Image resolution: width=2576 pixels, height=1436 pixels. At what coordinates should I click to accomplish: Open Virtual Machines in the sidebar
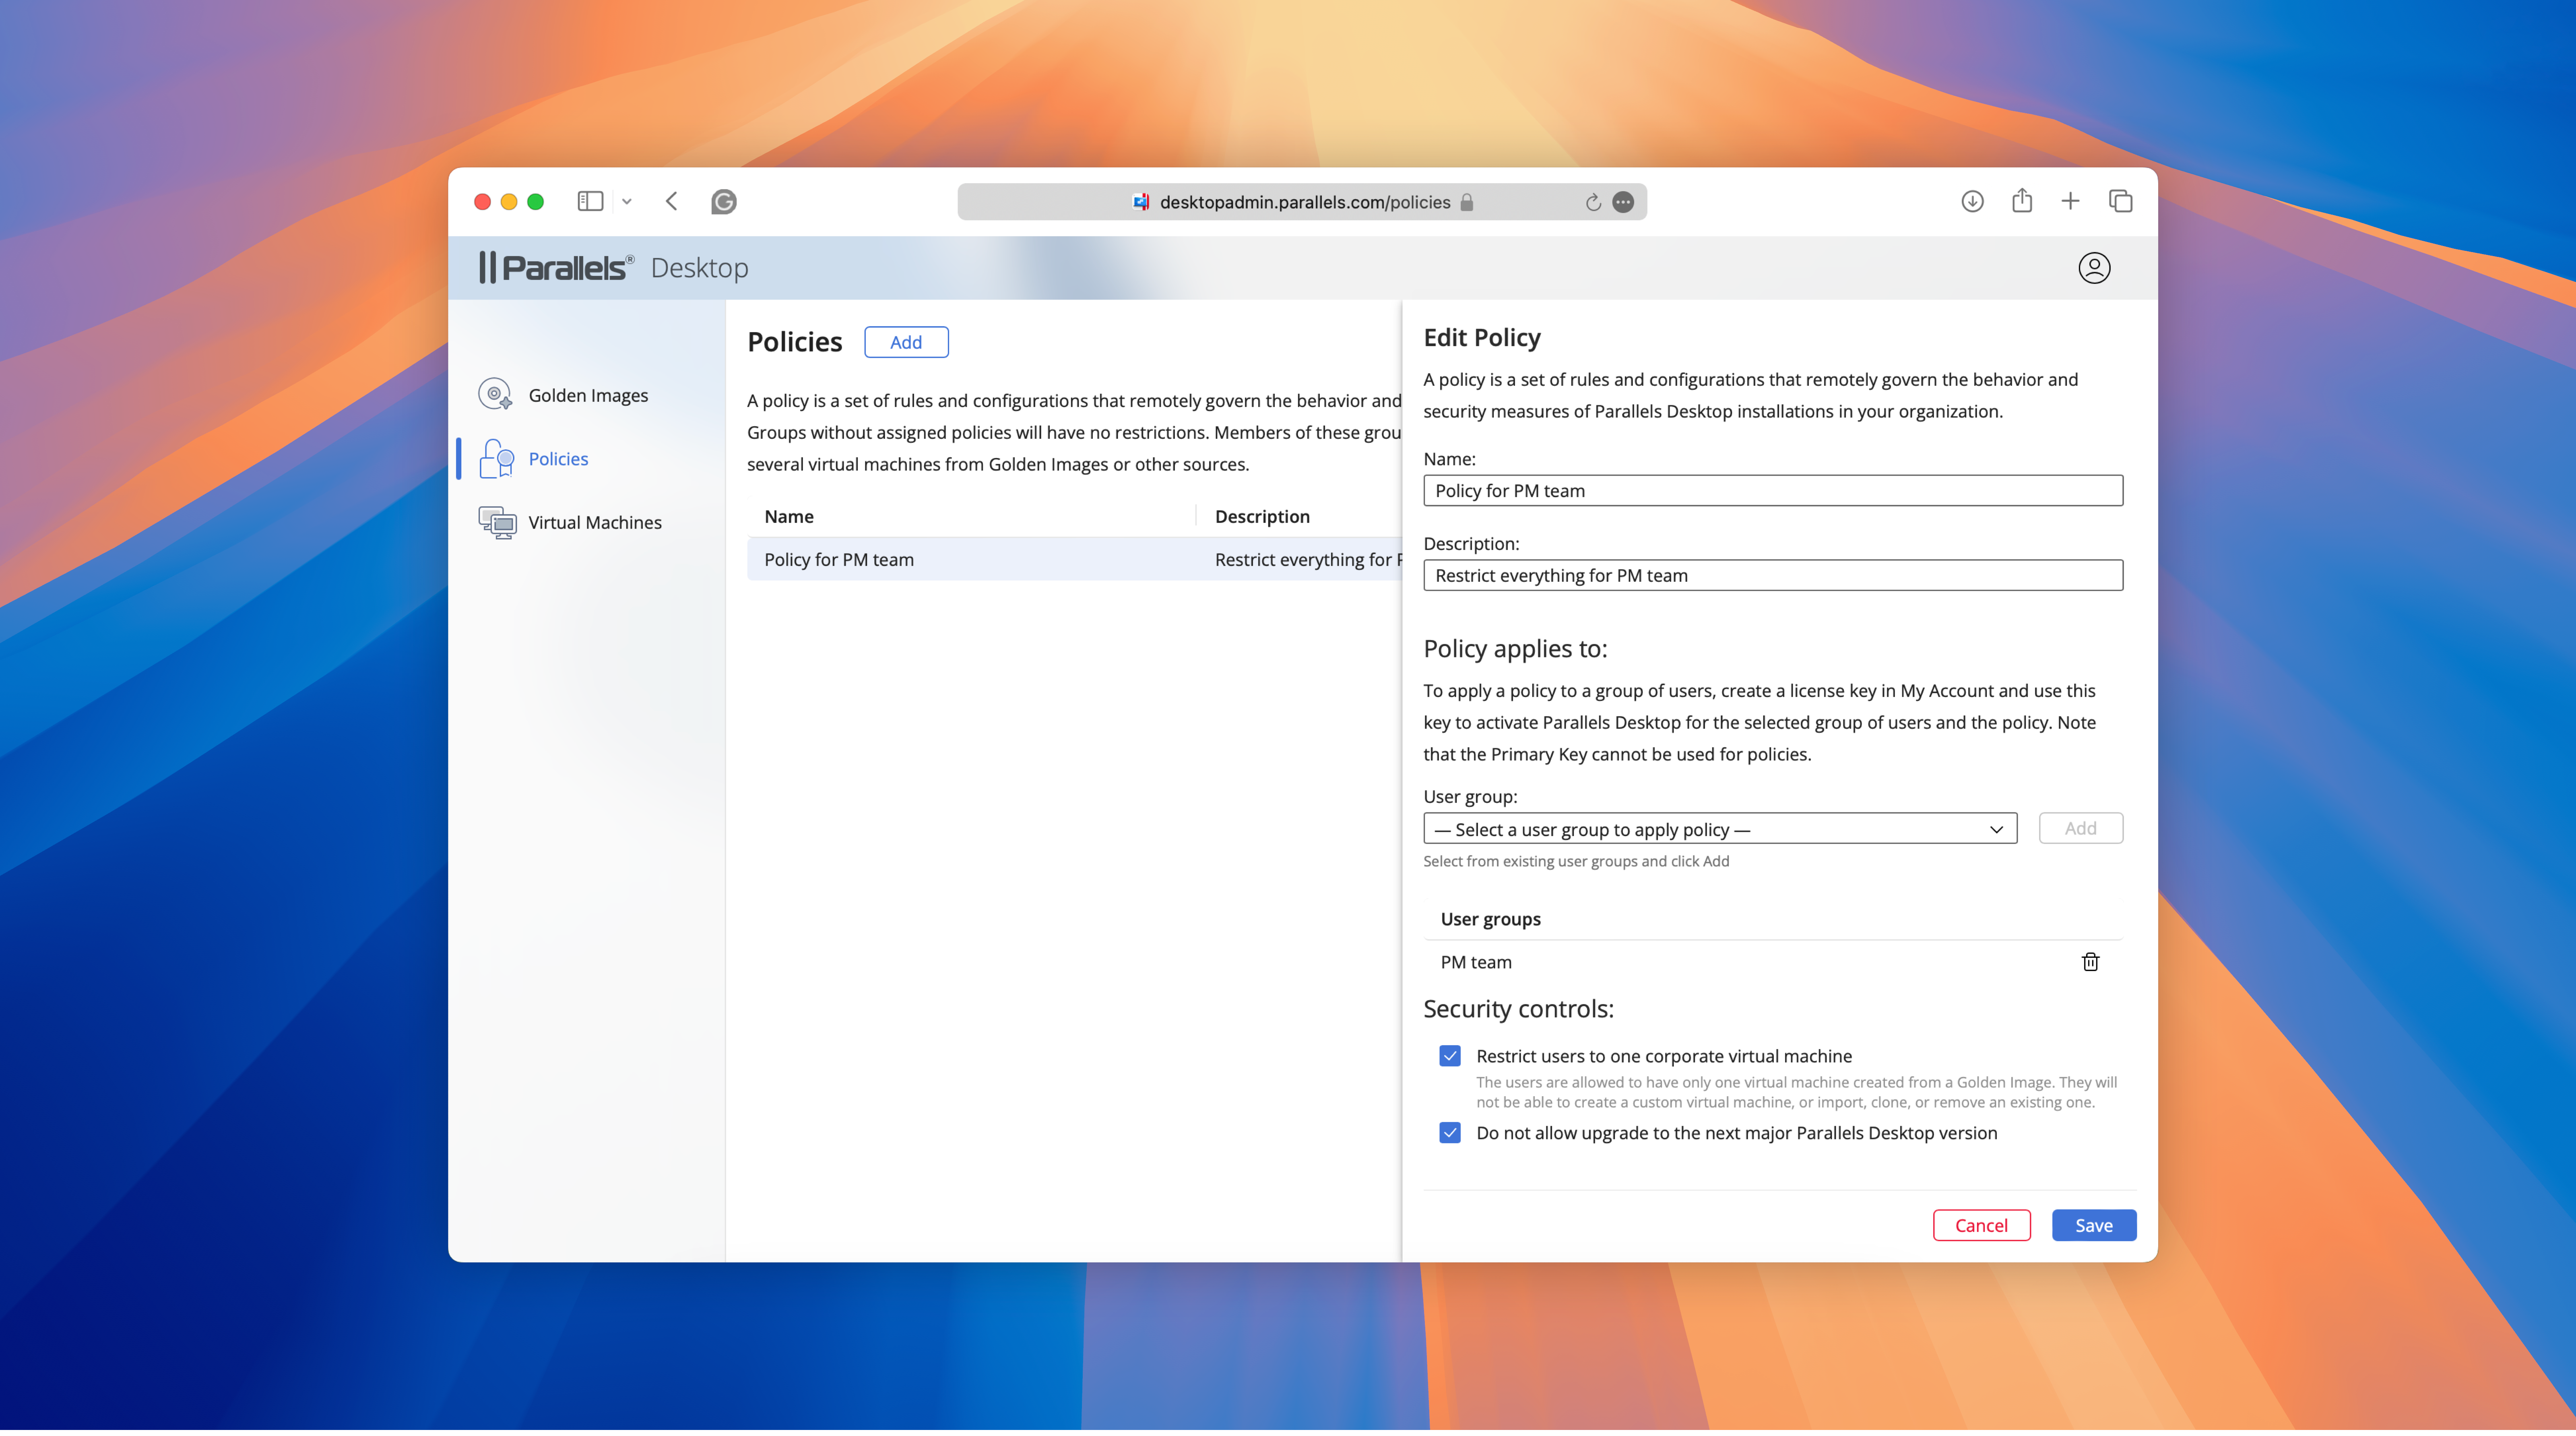coord(570,522)
